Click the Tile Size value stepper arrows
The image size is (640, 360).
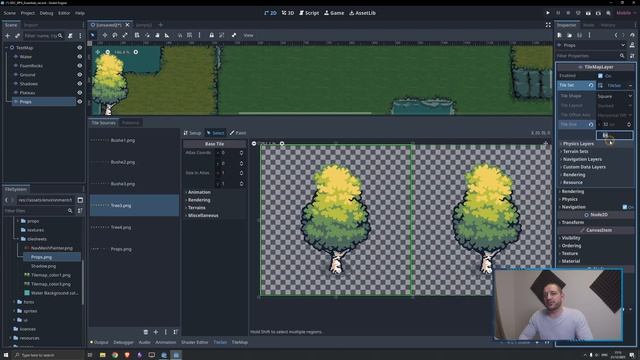pos(629,124)
